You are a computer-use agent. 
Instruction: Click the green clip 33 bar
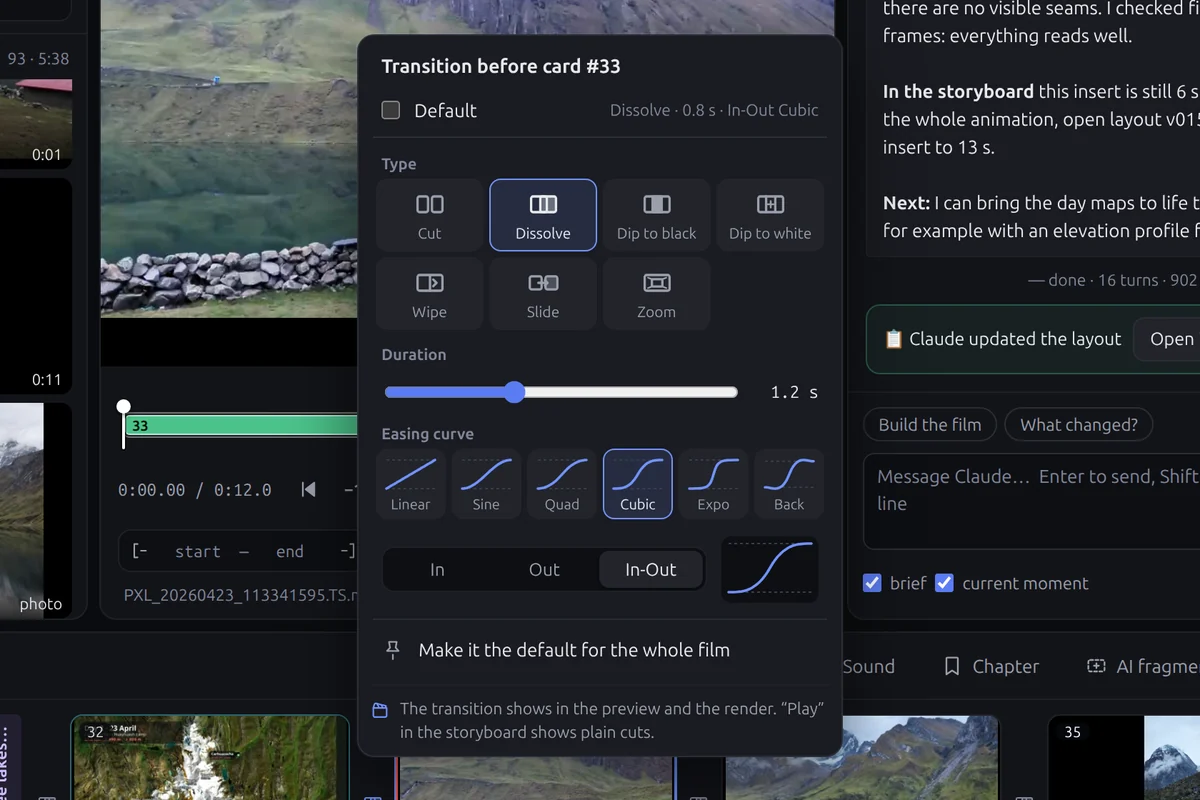[242, 425]
